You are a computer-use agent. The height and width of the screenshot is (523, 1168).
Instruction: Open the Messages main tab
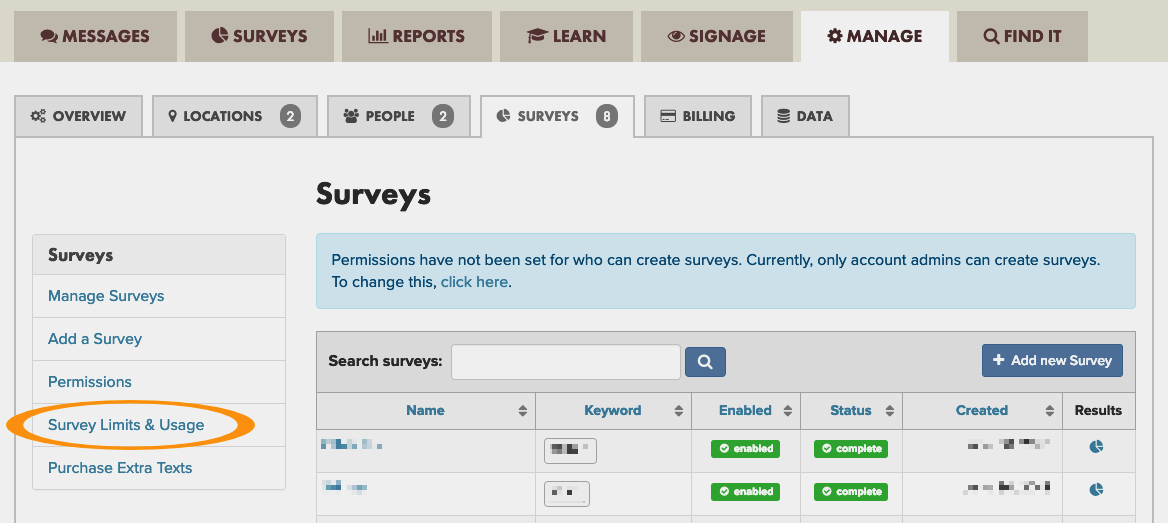tap(95, 36)
